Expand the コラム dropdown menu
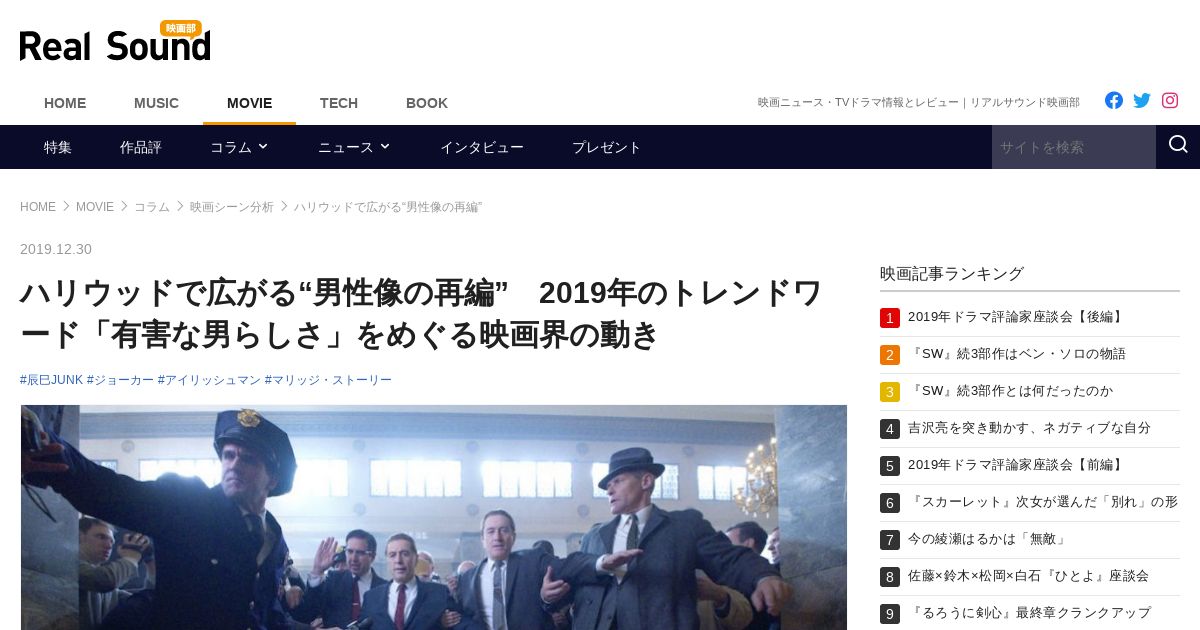This screenshot has height=630, width=1200. tap(239, 147)
